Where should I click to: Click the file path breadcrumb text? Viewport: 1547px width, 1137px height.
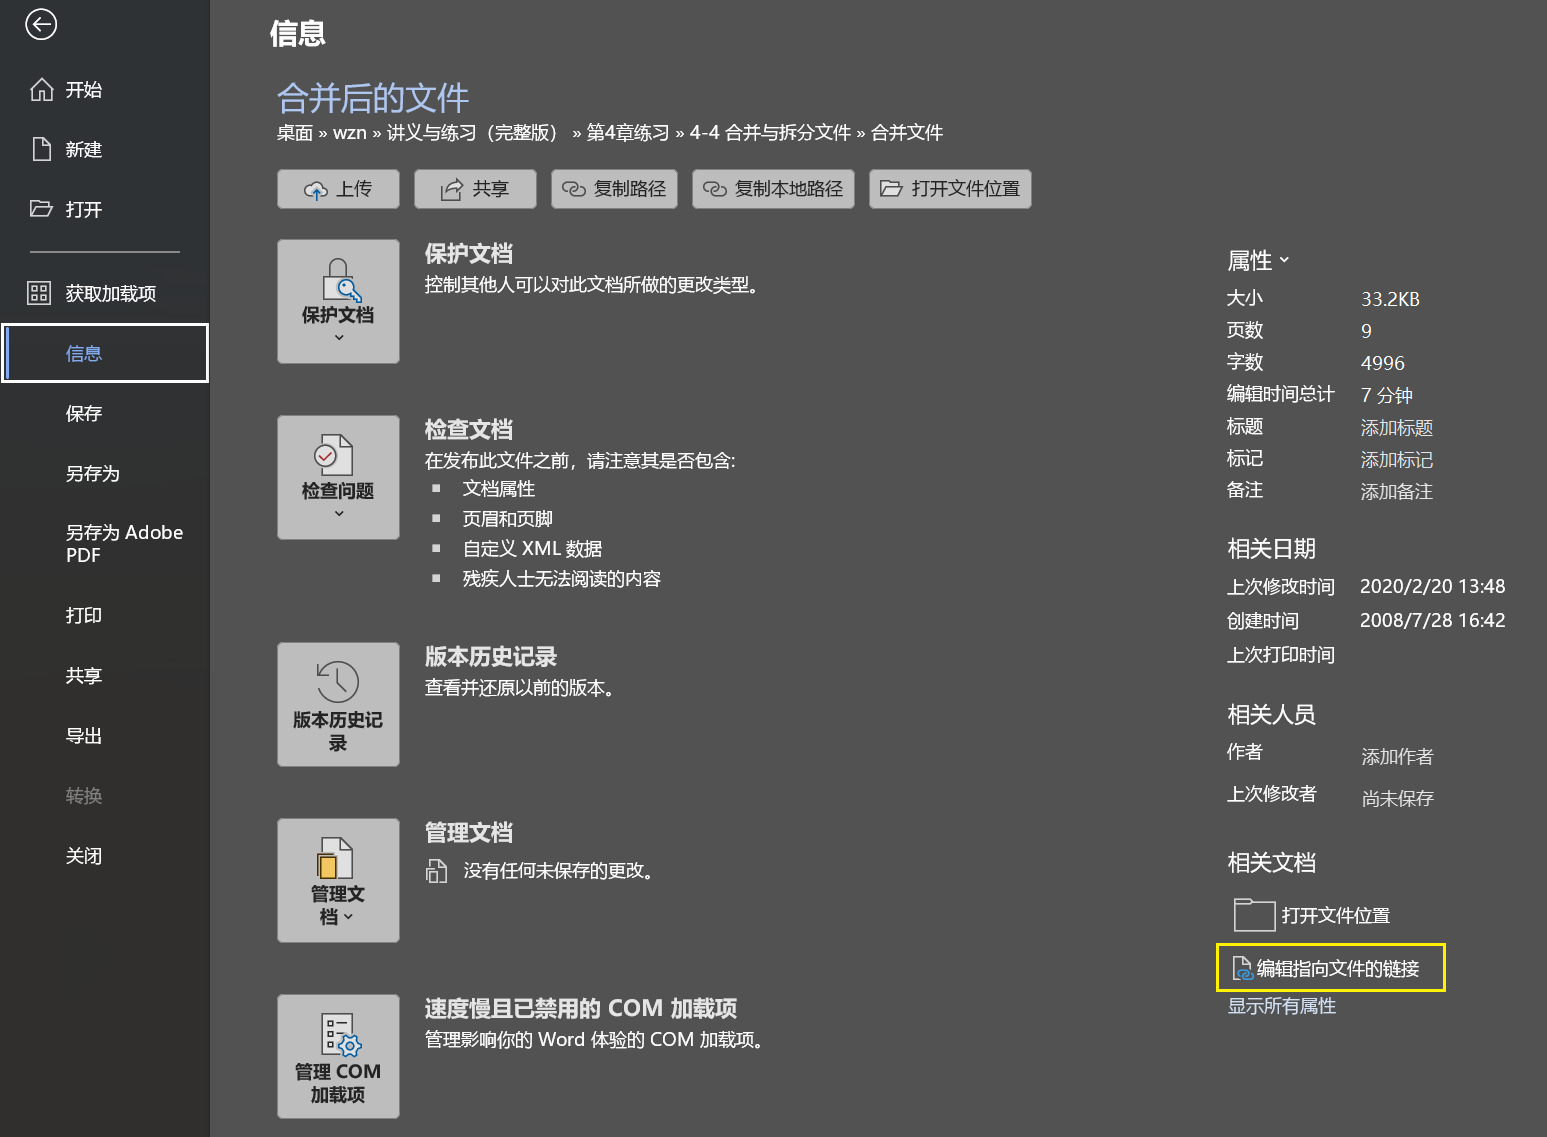(610, 133)
